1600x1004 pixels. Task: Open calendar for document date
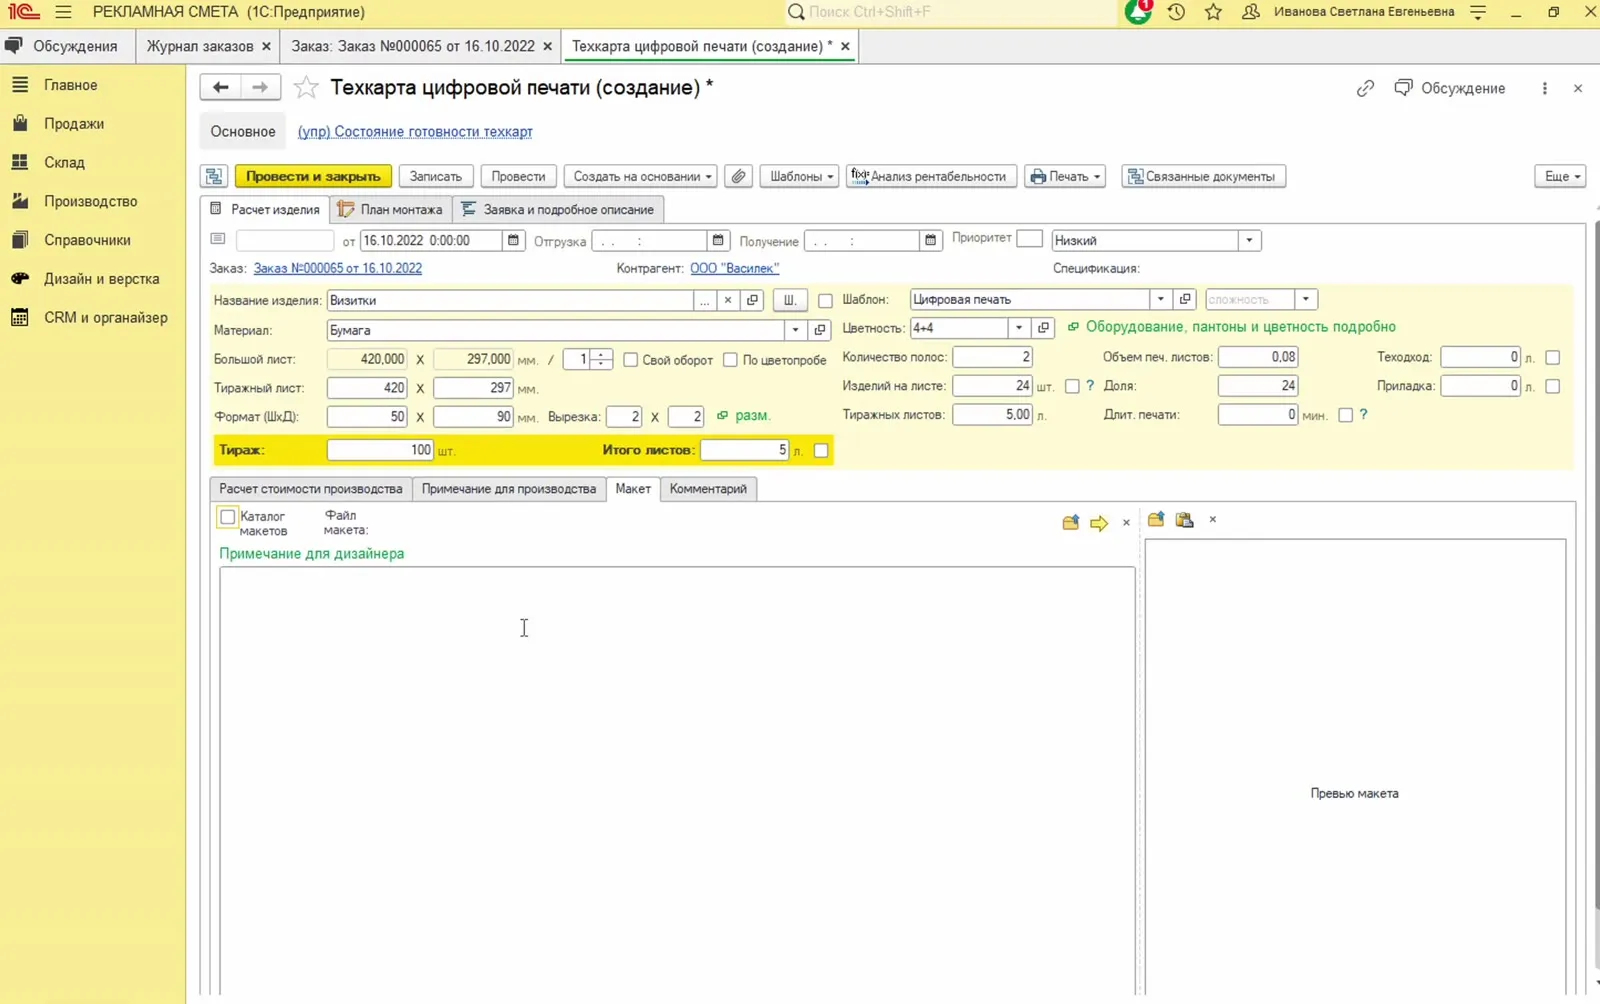point(513,240)
